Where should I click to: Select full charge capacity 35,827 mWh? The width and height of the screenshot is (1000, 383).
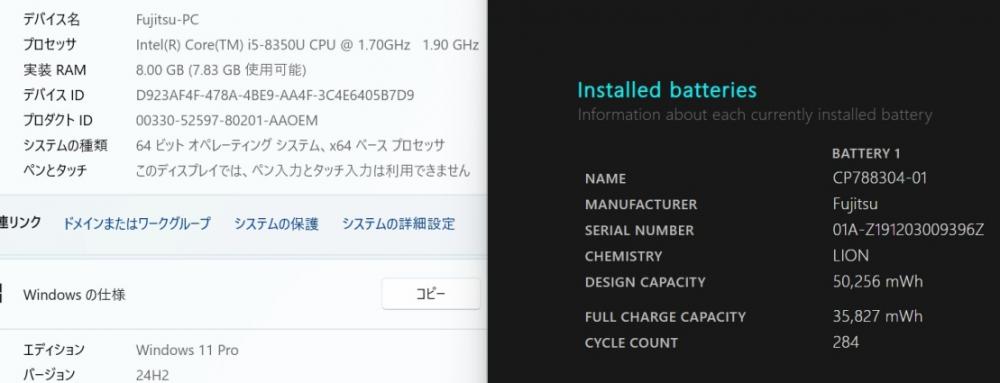(878, 316)
